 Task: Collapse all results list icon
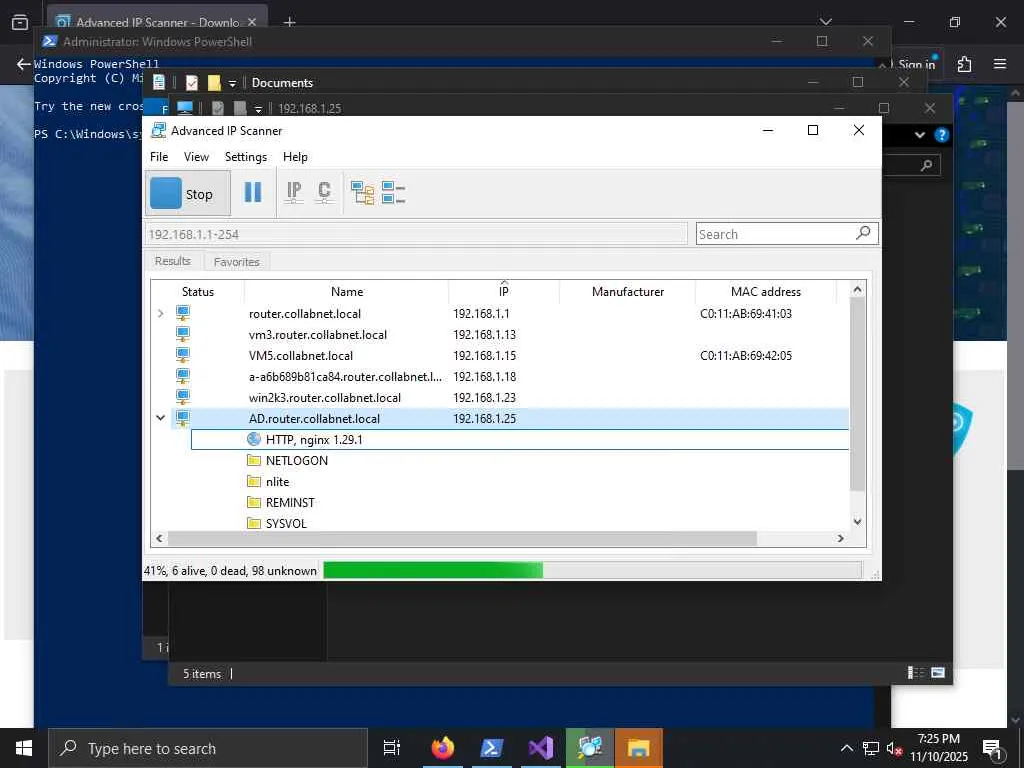pyautogui.click(x=393, y=193)
